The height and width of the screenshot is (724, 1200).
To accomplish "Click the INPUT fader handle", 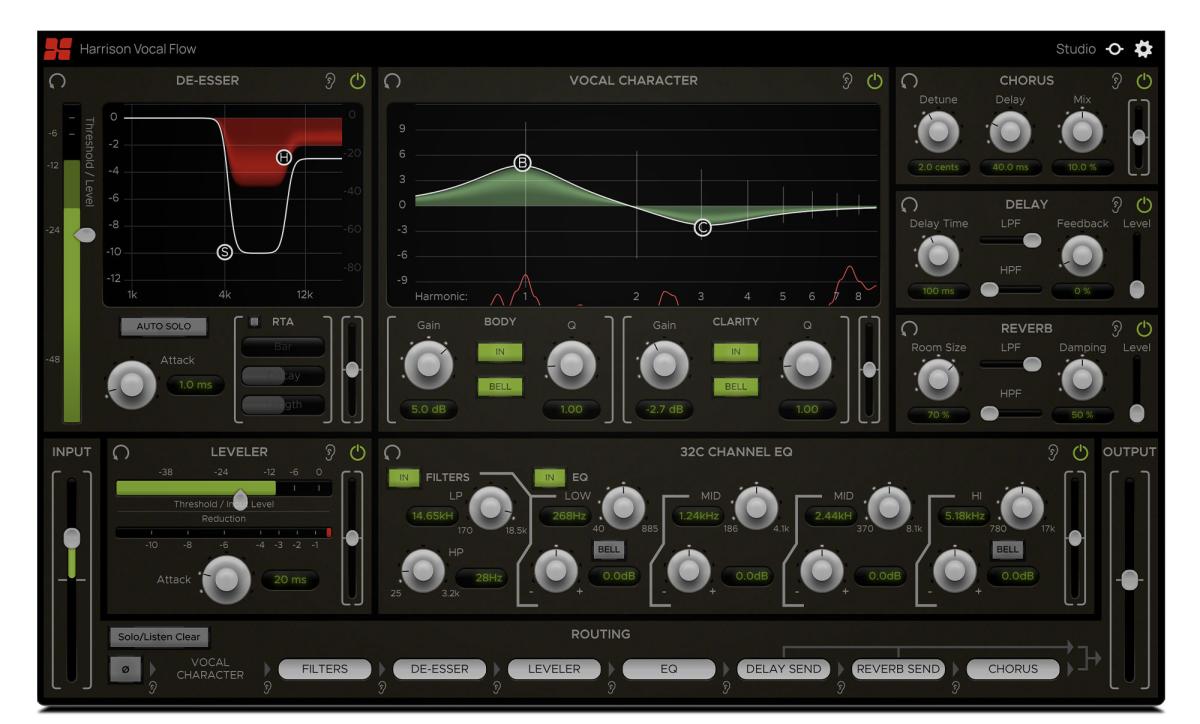I will (72, 538).
